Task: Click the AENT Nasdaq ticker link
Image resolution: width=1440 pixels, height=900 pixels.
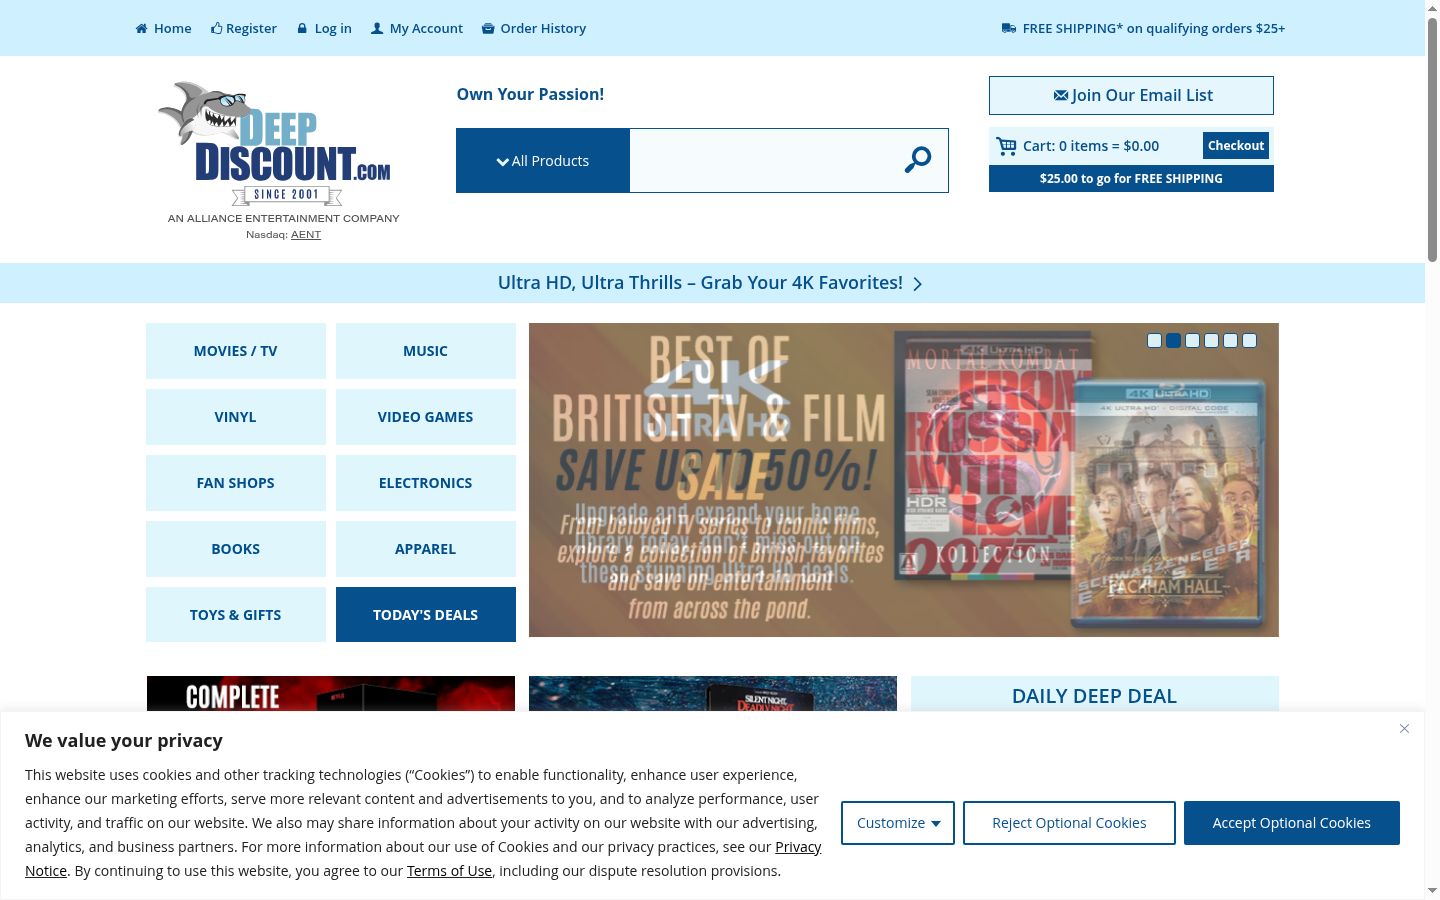Action: coord(306,235)
